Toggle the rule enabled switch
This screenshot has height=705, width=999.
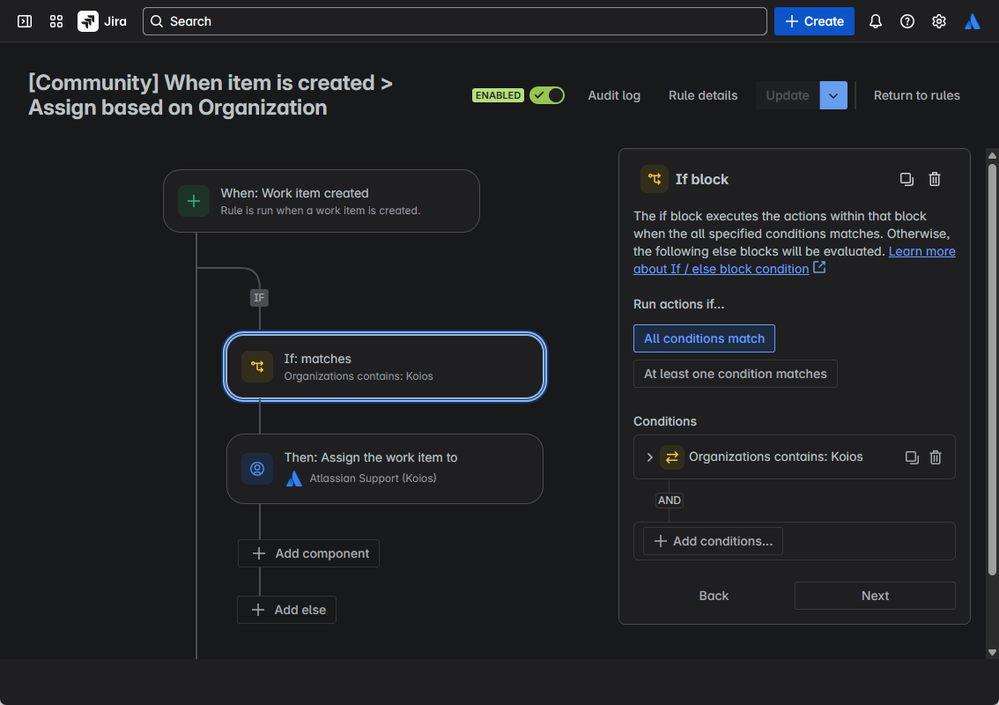click(x=547, y=96)
